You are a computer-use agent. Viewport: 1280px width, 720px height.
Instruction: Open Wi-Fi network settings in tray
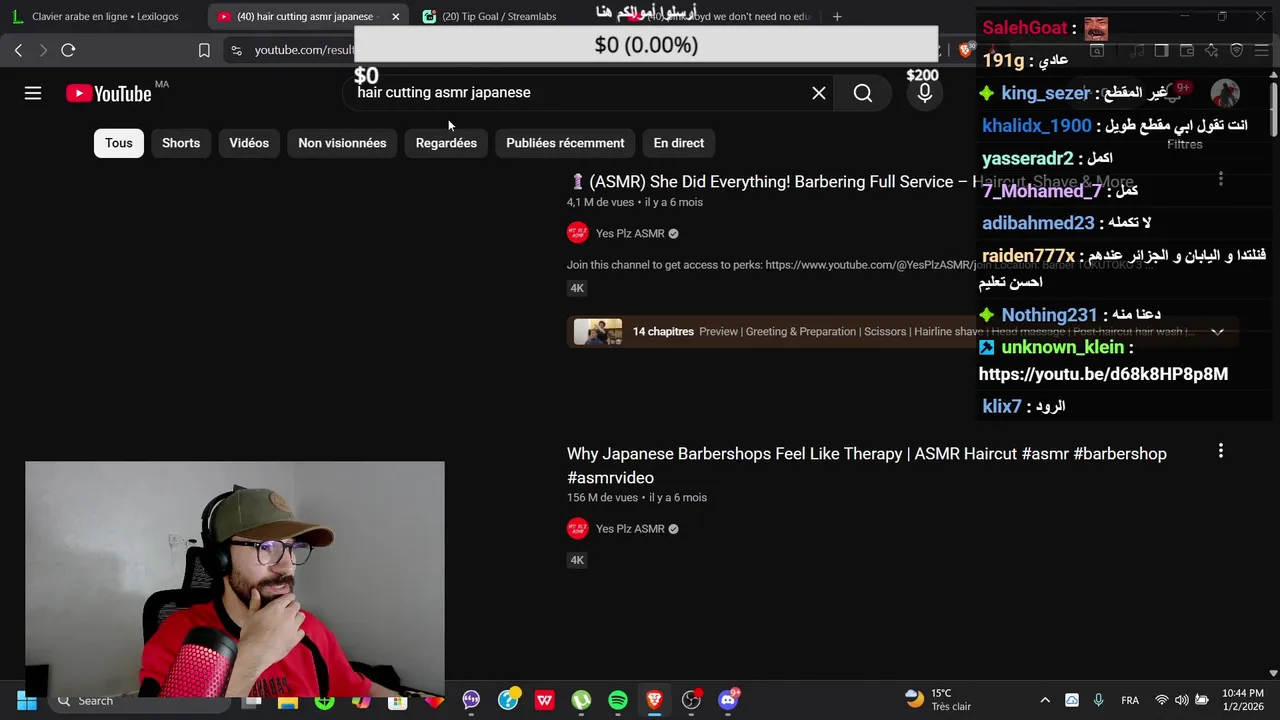pyautogui.click(x=1162, y=700)
